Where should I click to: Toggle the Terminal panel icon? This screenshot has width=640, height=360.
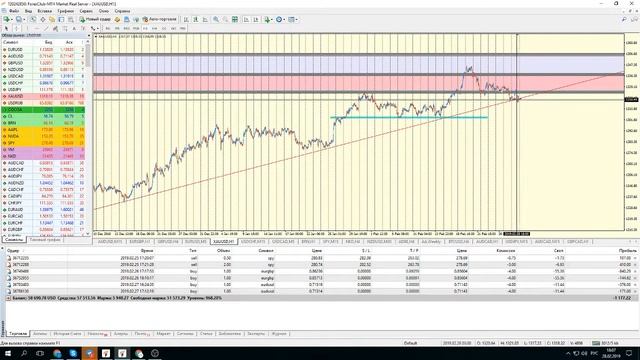pyautogui.click(x=61, y=19)
